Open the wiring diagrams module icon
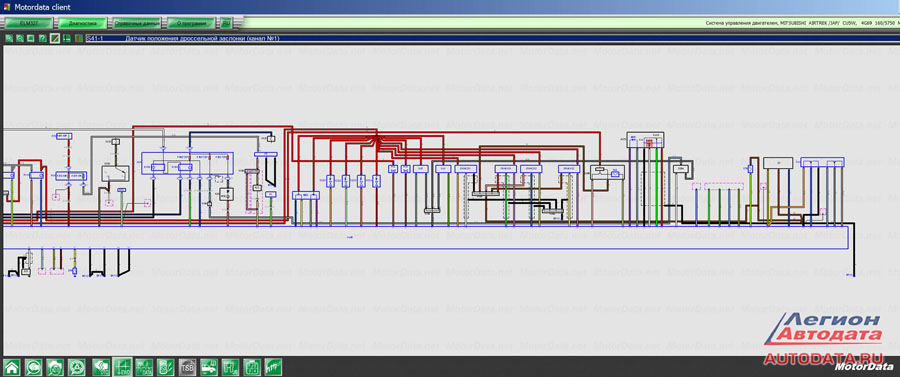The image size is (900, 377). [122, 367]
